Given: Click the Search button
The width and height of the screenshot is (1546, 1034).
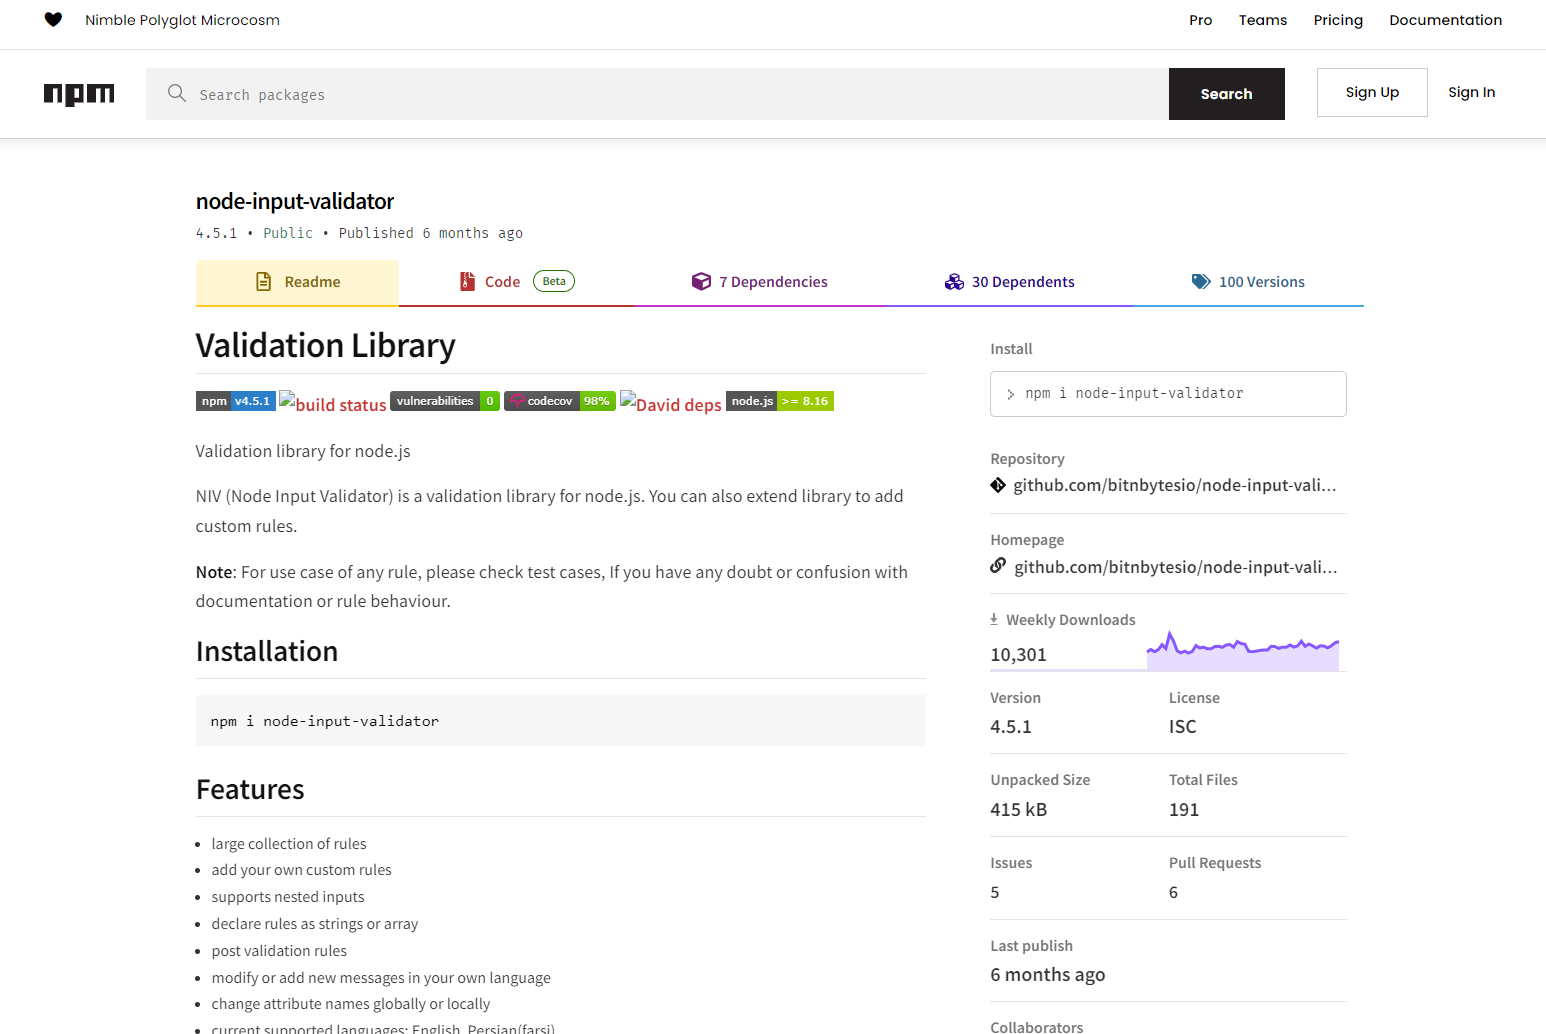Looking at the screenshot, I should [1227, 94].
